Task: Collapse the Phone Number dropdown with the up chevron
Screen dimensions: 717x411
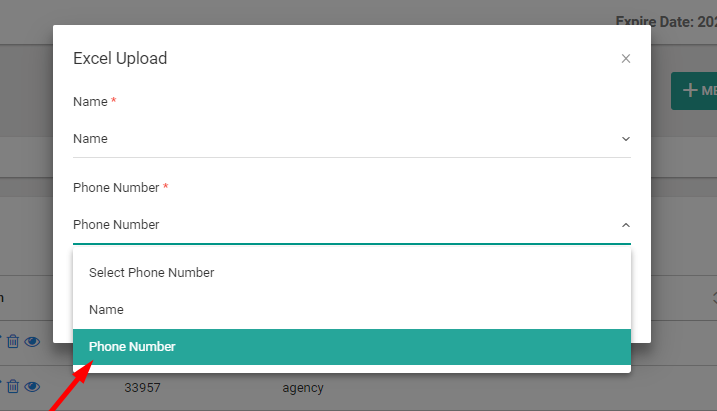Action: (626, 225)
